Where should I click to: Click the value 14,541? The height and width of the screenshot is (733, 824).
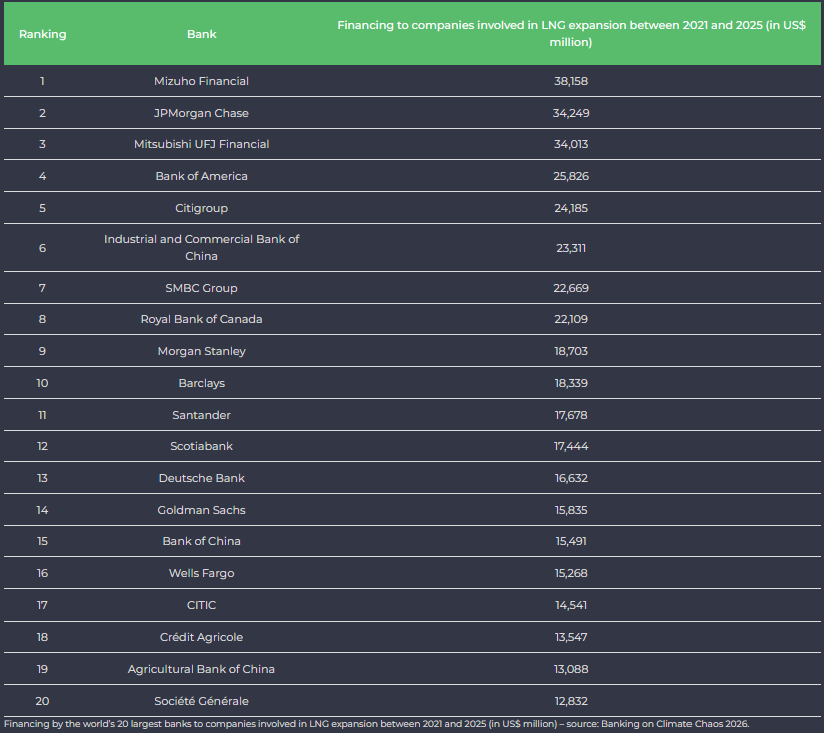(571, 605)
